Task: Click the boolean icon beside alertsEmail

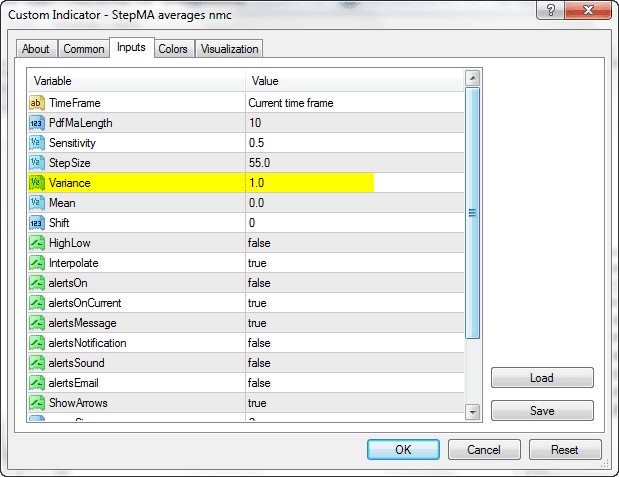Action: pos(37,383)
